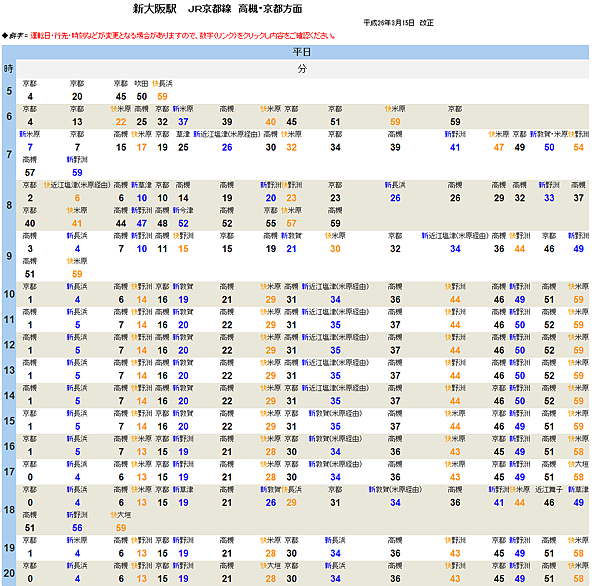Click the 時 hour column header
This screenshot has height=586, width=600.
9,69
